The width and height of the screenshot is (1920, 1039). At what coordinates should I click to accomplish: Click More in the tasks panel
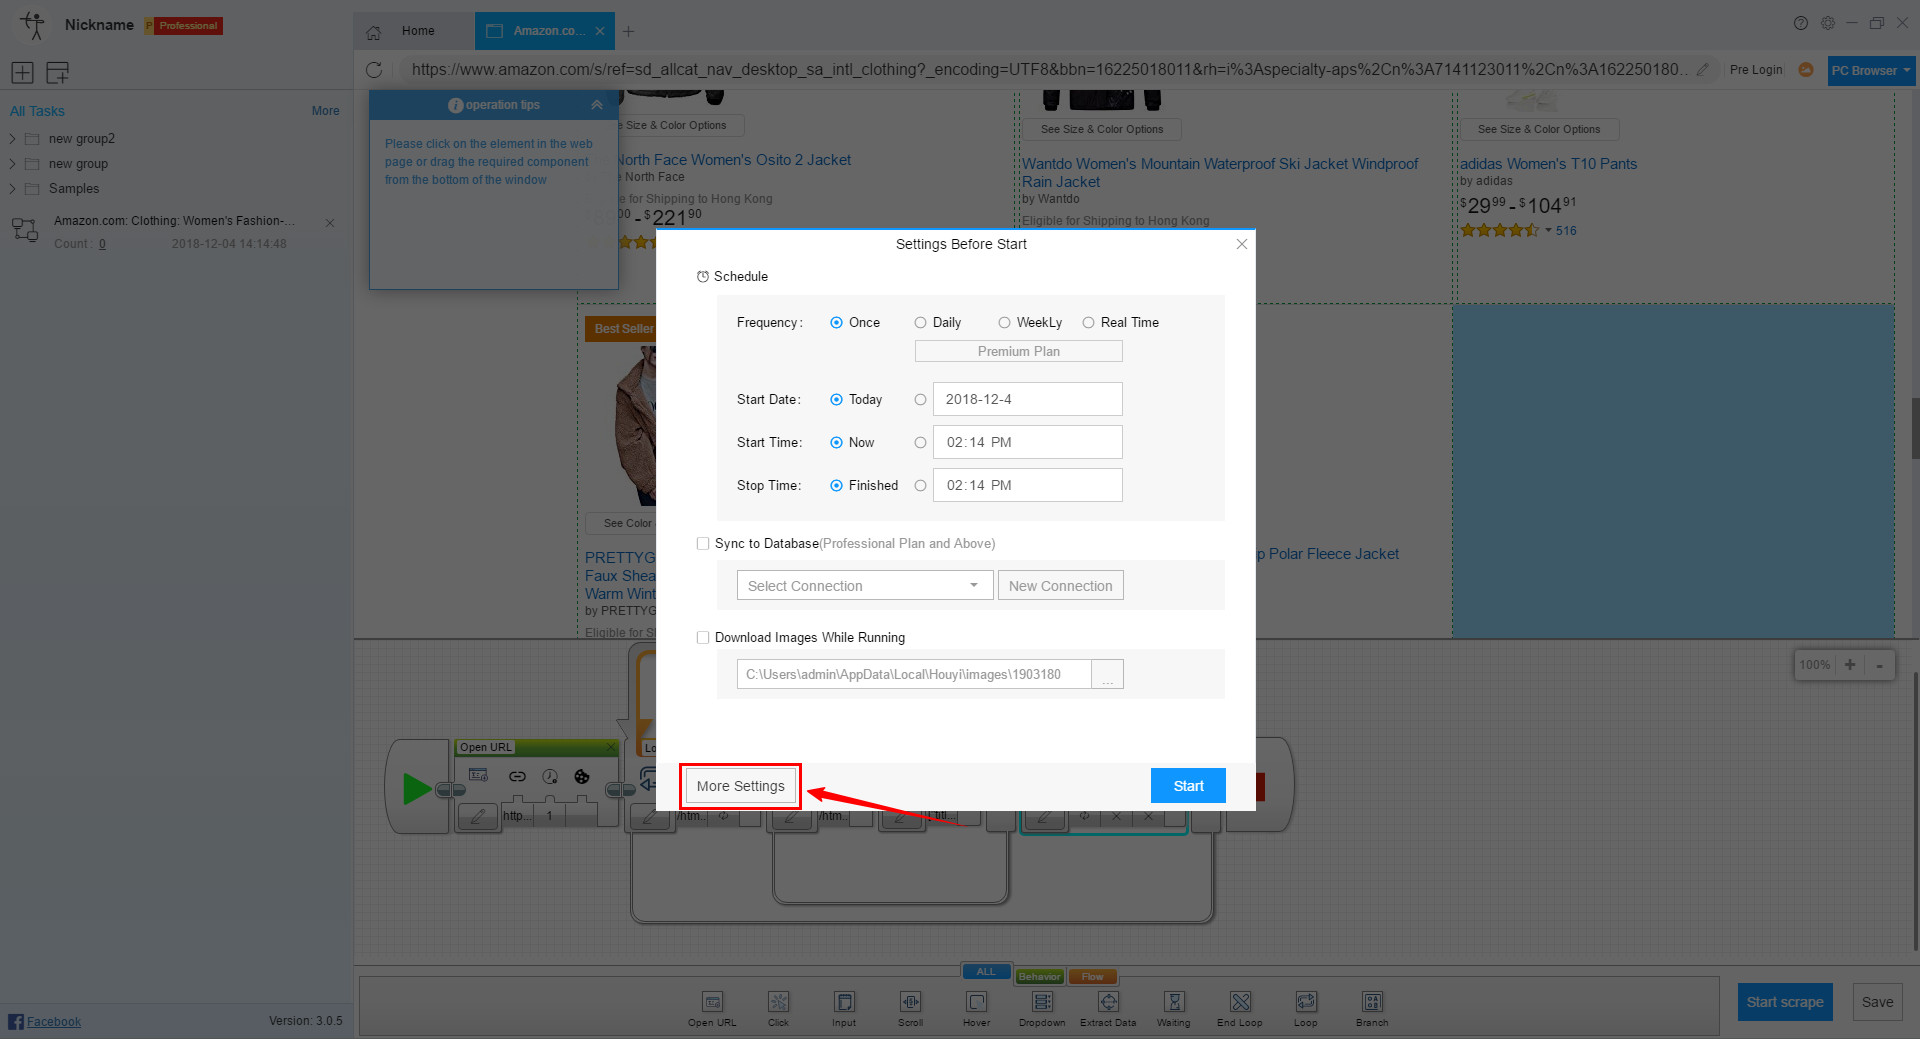(325, 111)
